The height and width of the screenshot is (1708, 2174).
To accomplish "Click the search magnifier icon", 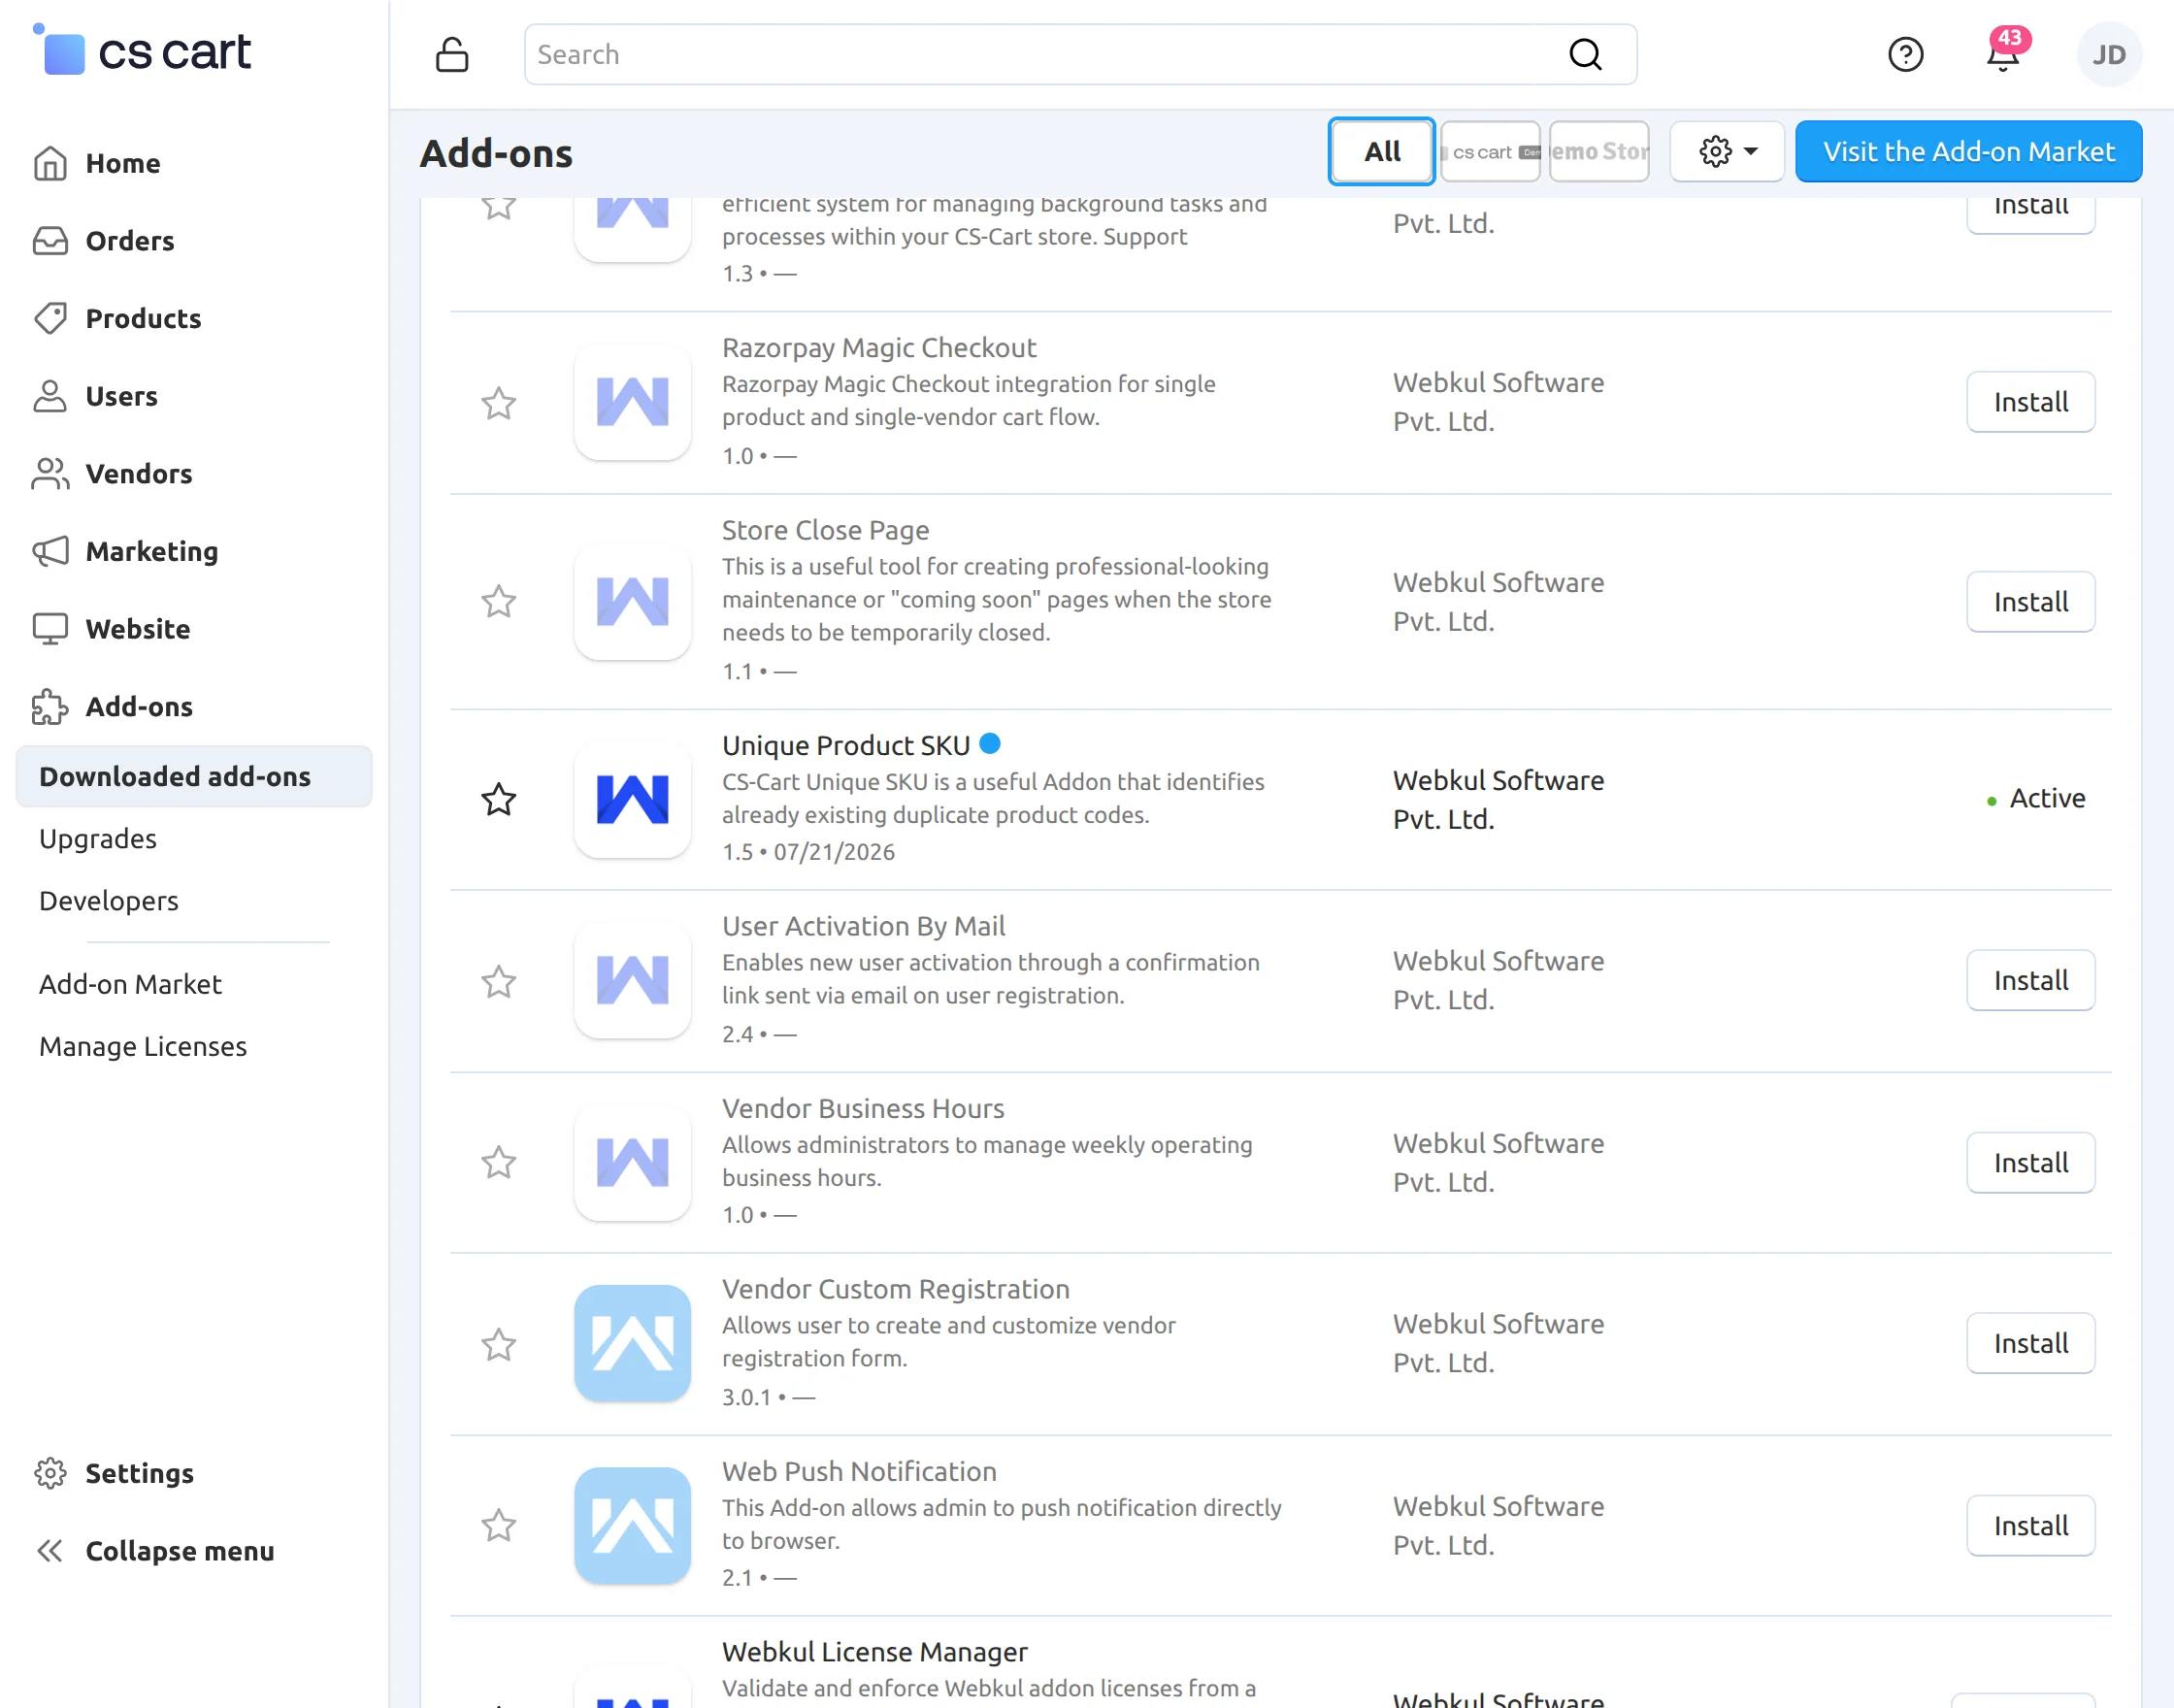I will tap(1585, 54).
